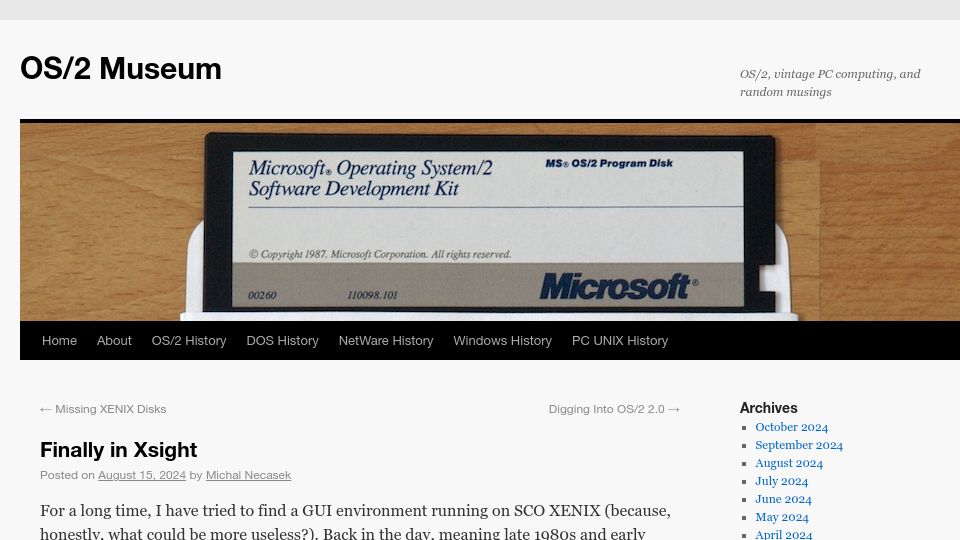Screen dimensions: 960x540
Task: Open PC UNIX History menu item
Action: pyautogui.click(x=620, y=340)
